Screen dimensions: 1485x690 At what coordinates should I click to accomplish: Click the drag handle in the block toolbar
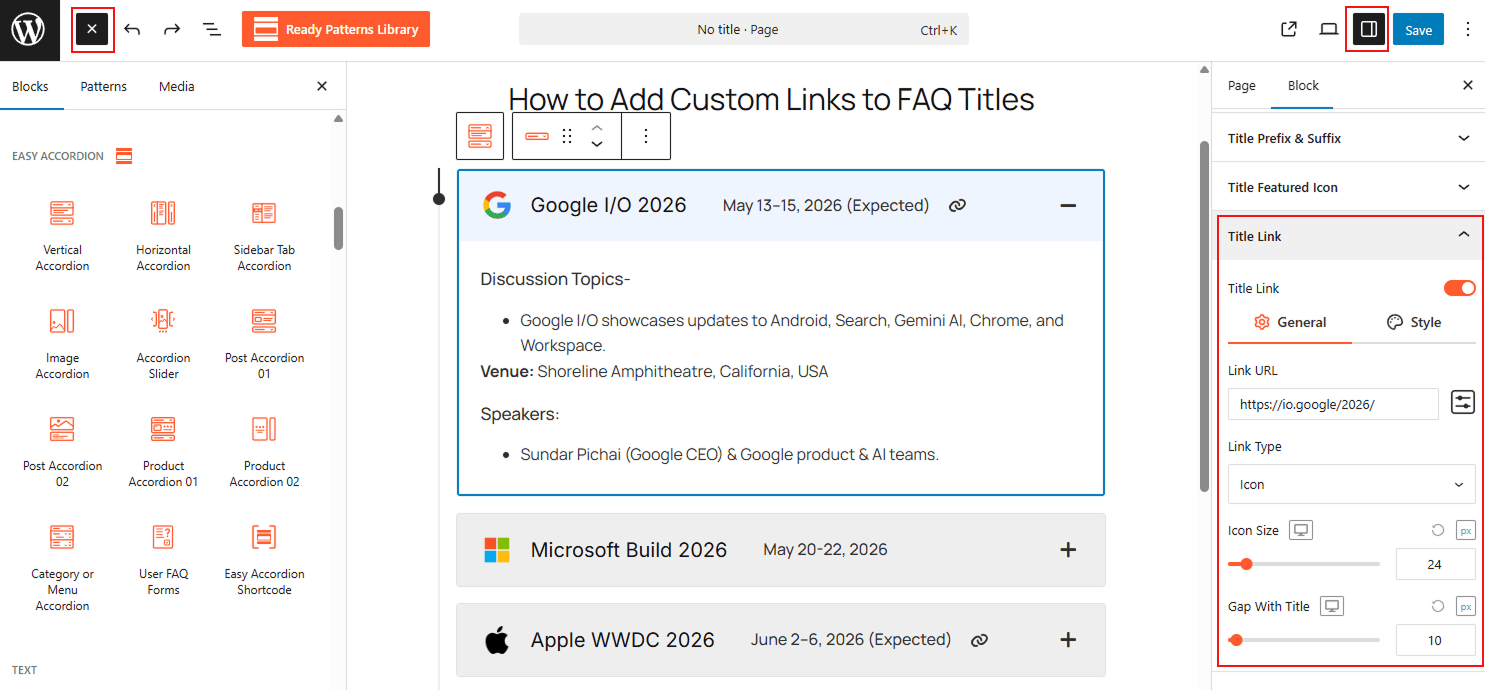(x=566, y=136)
